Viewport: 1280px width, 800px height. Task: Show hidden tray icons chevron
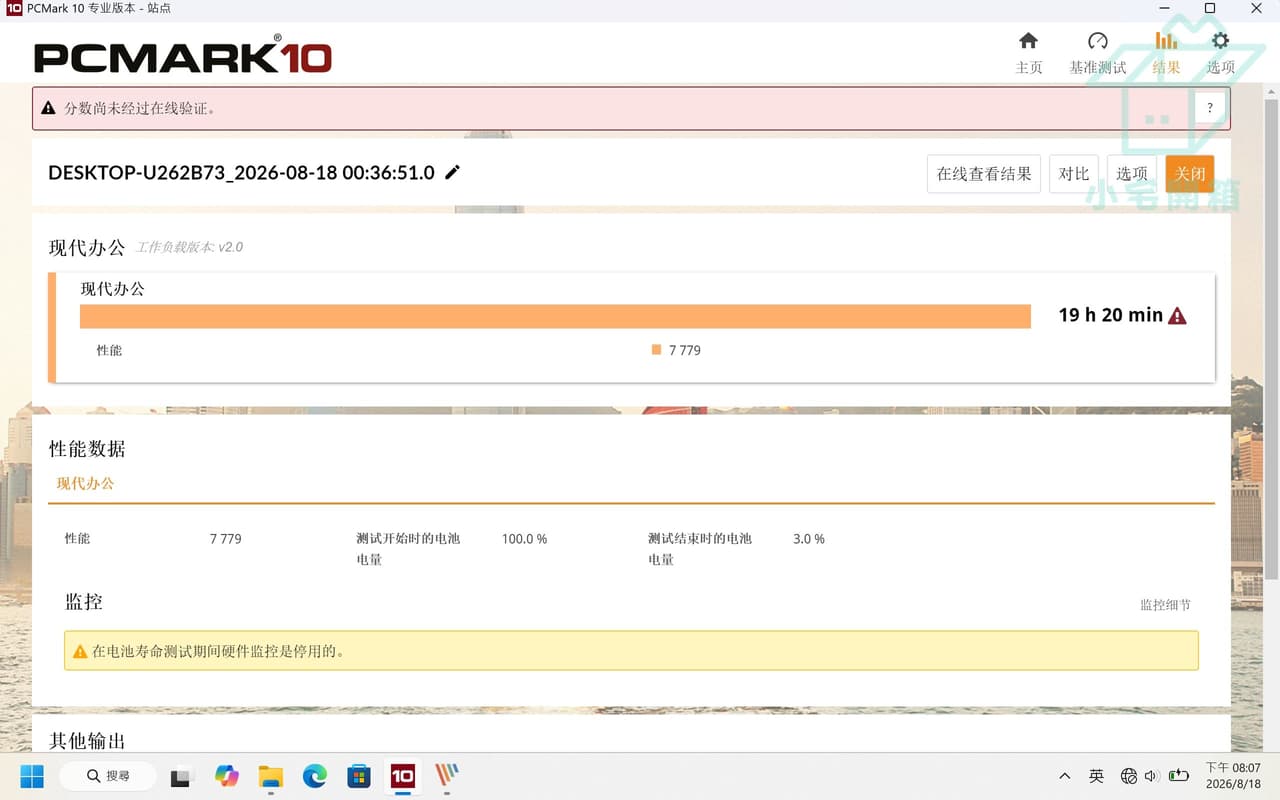click(x=1065, y=776)
